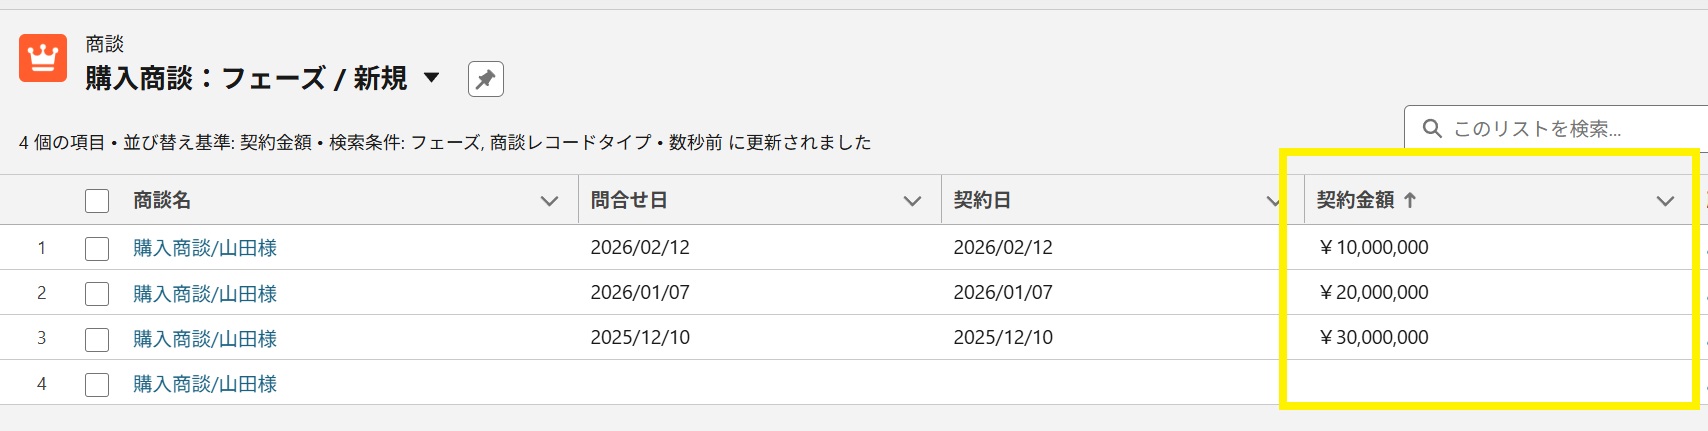1708x431 pixels.
Task: Focus the このリストを検索 search field
Action: click(x=1560, y=129)
